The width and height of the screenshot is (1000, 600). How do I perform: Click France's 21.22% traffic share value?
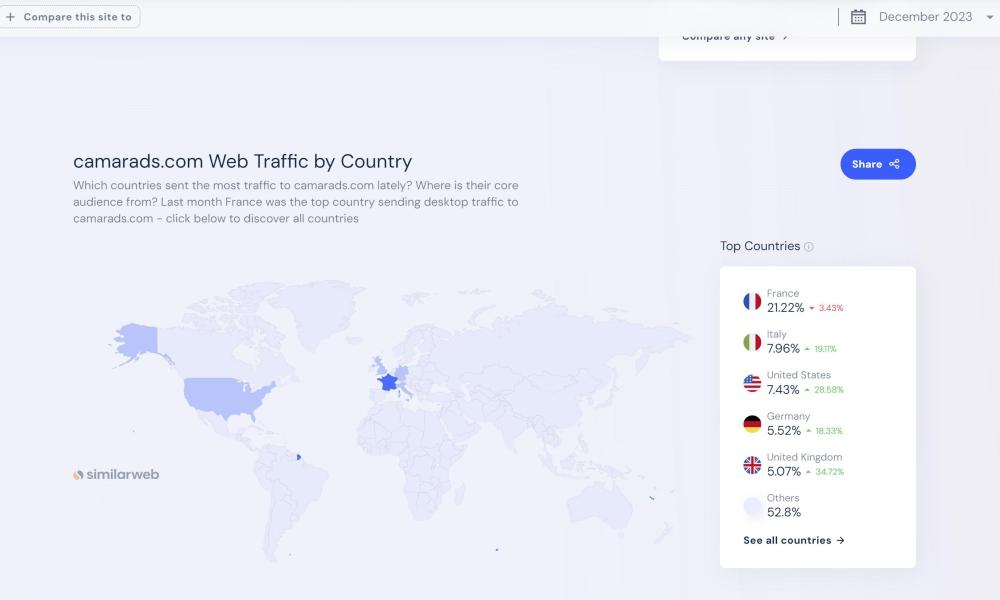[x=785, y=308]
